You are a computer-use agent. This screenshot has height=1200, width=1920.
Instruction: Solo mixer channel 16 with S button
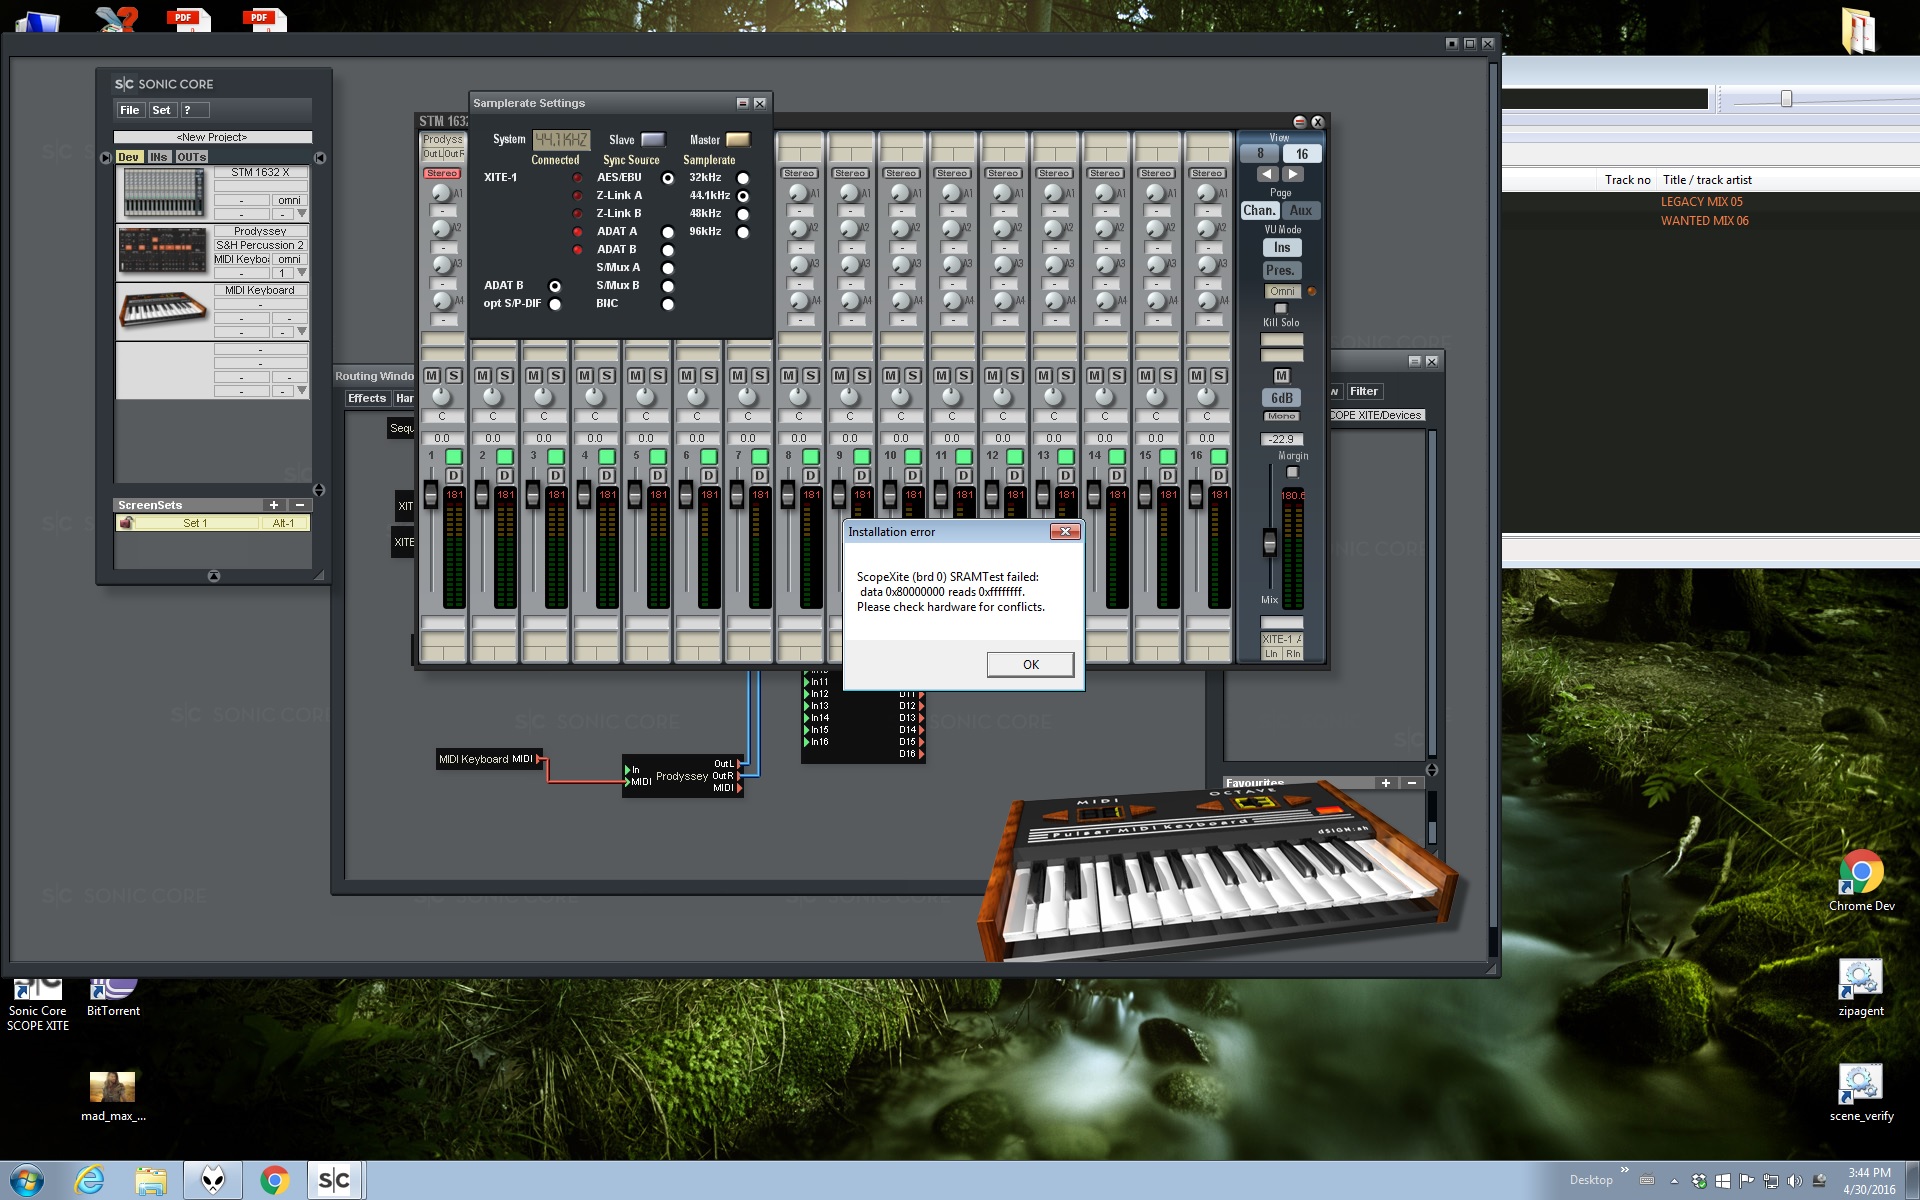point(1219,375)
